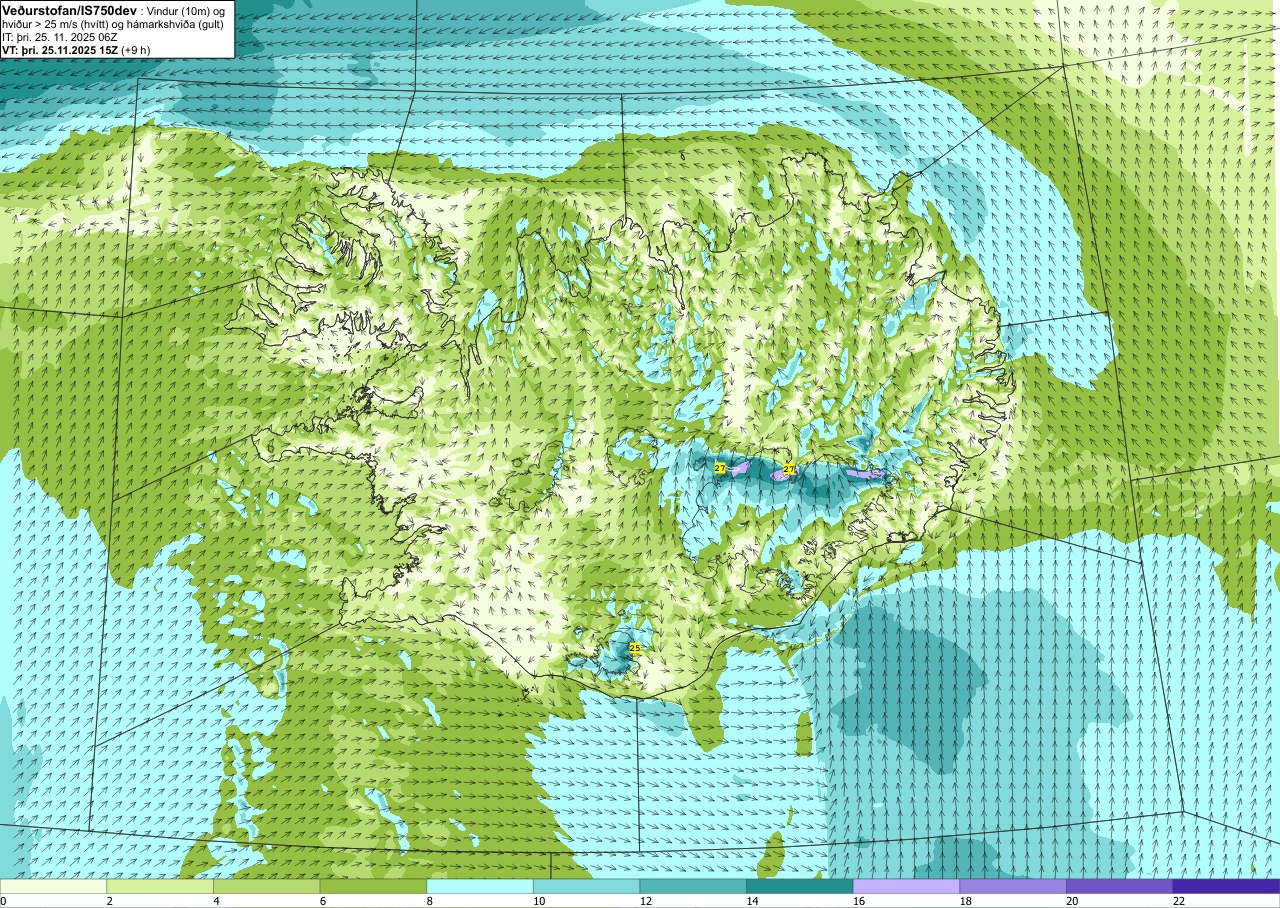Click the 10–12 m/s turquoise legend swatch
1280x908 pixels.
pos(586,886)
